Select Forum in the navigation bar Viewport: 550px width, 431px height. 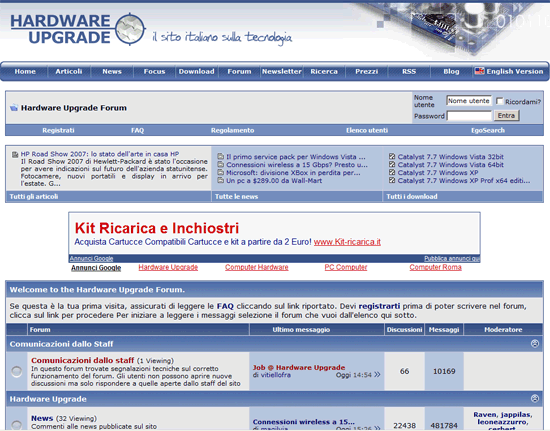[x=239, y=71]
